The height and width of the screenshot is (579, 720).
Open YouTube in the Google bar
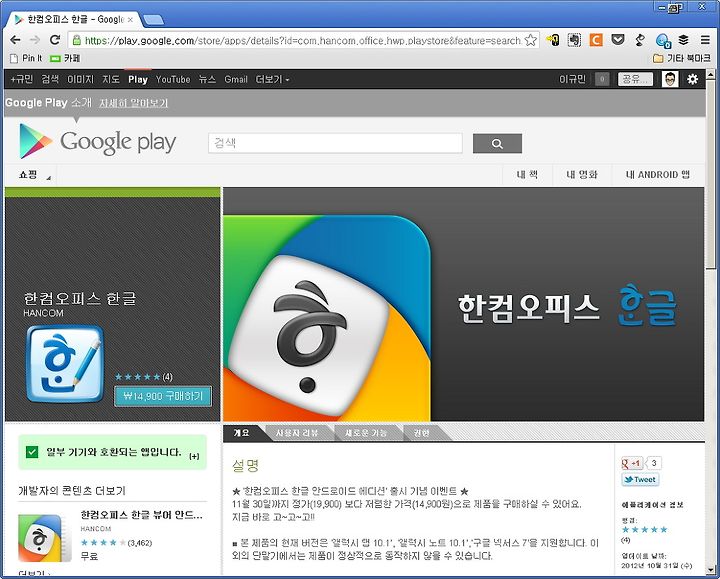173,79
